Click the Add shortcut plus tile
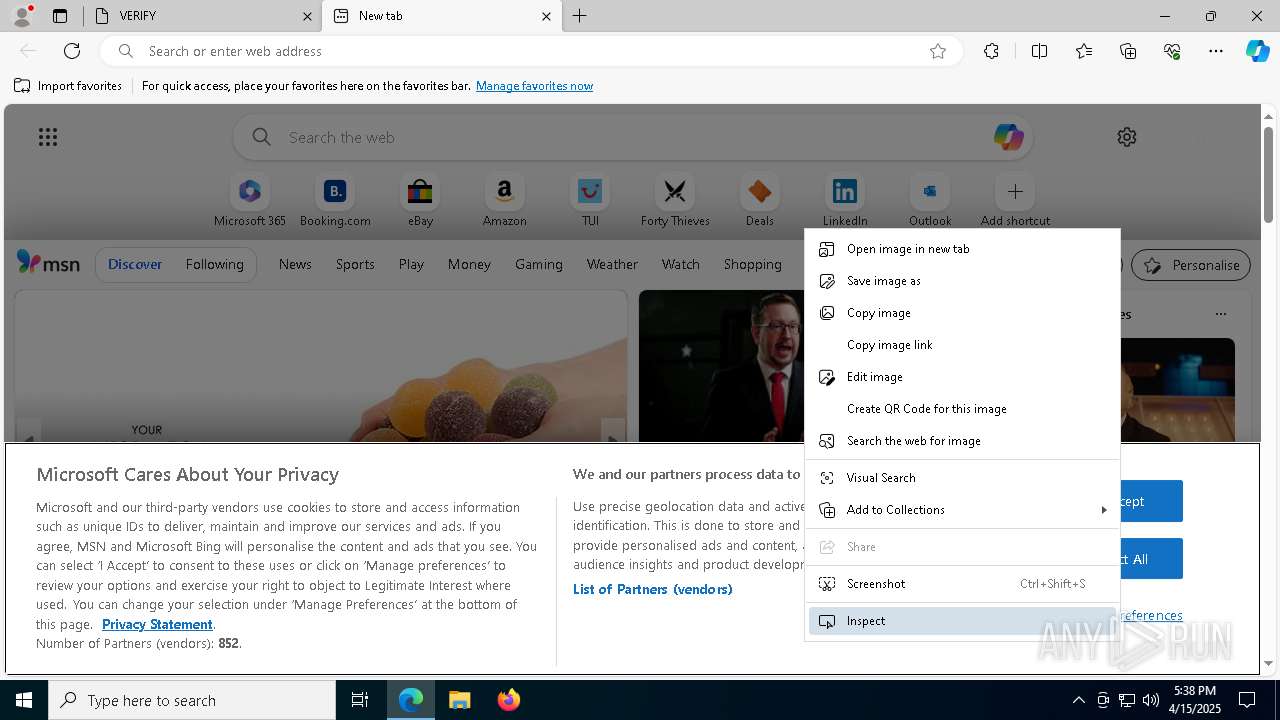1280x720 pixels. (1015, 201)
